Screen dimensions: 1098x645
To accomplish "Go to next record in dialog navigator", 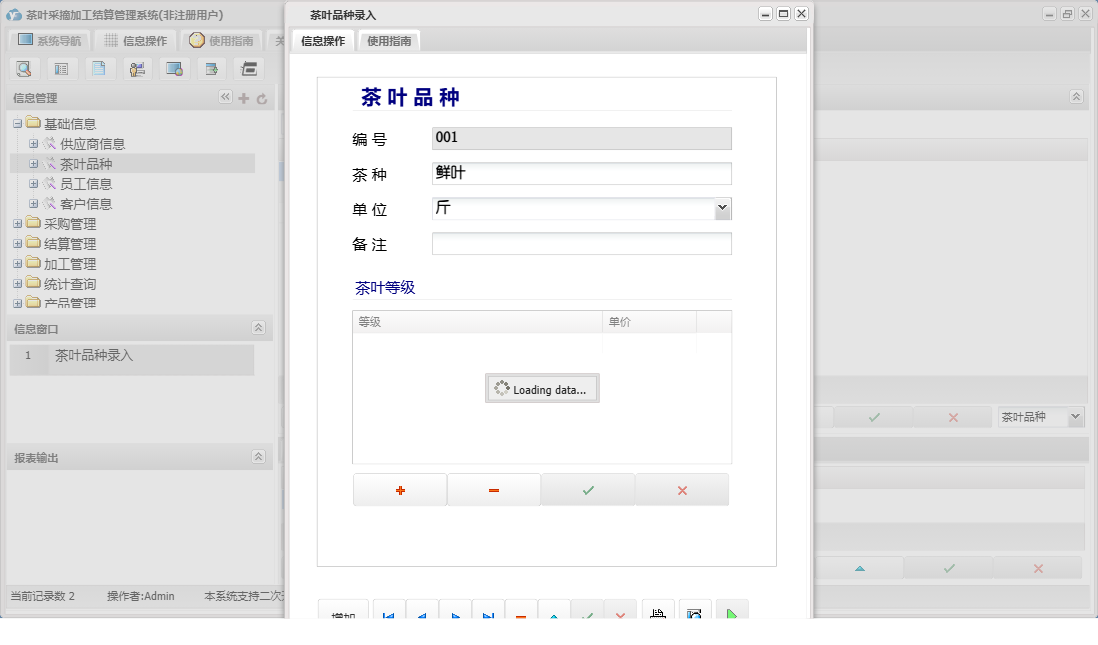I will tap(455, 611).
